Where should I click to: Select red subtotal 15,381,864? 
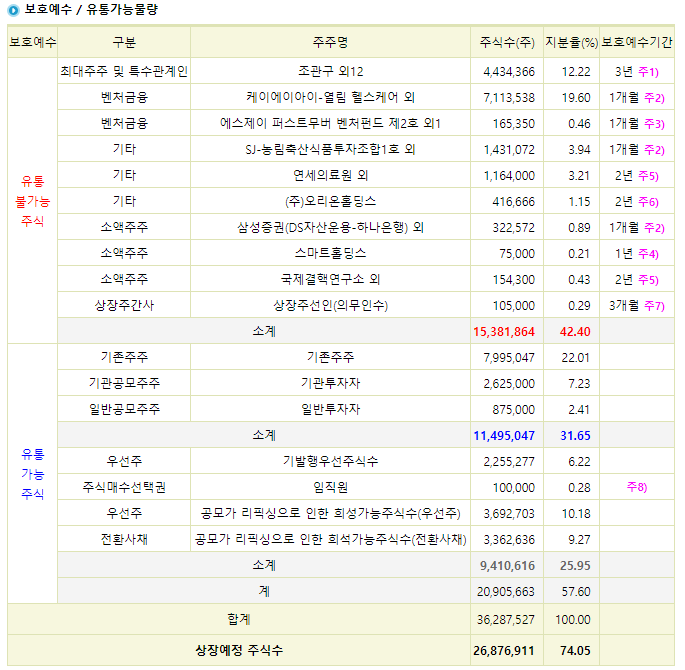(504, 332)
